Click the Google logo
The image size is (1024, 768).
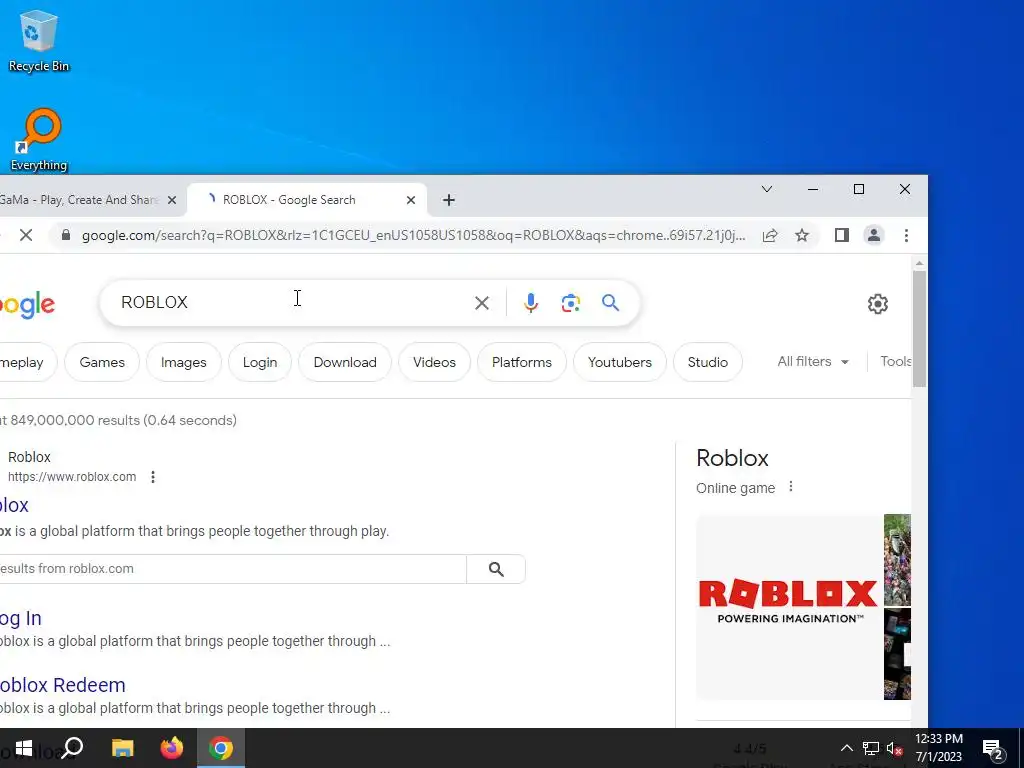[x=27, y=305]
